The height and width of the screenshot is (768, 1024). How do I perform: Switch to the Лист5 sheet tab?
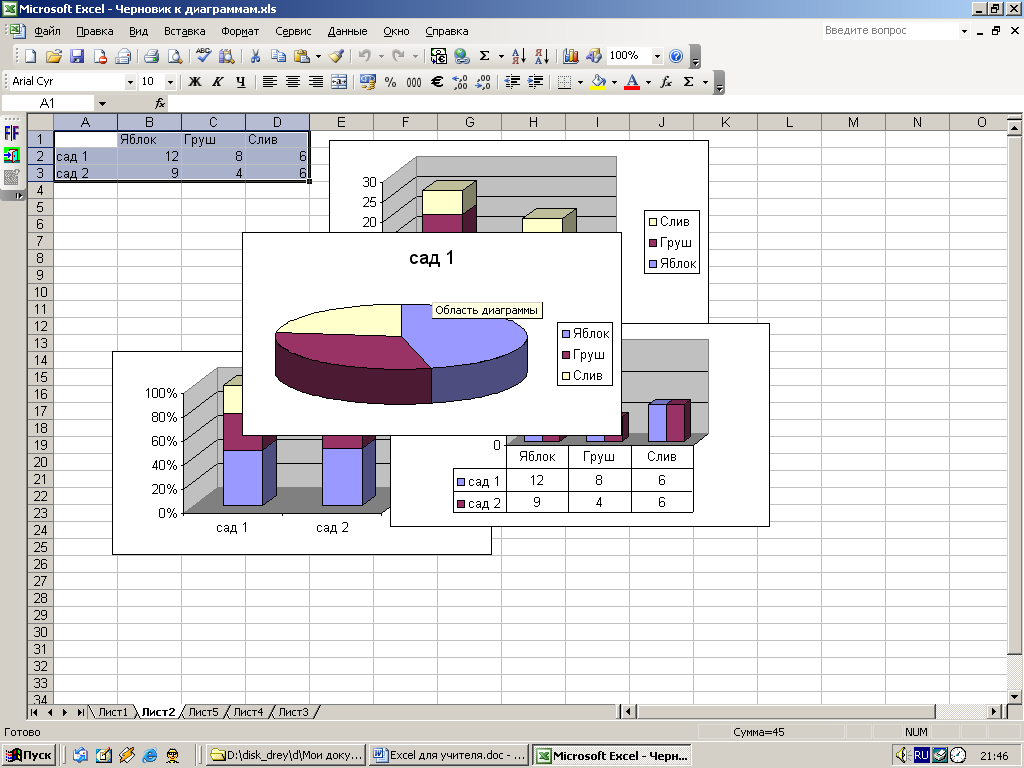click(x=203, y=712)
